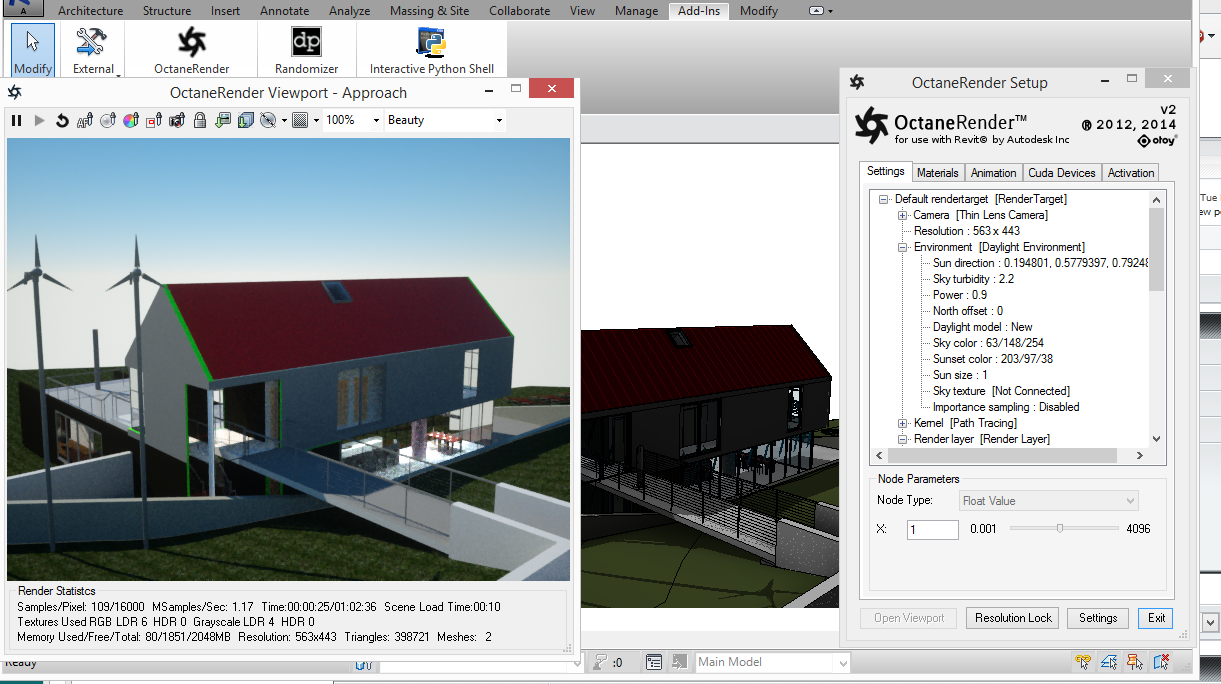This screenshot has width=1221, height=684.
Task: Select the white balance picker tool
Action: pos(108,121)
